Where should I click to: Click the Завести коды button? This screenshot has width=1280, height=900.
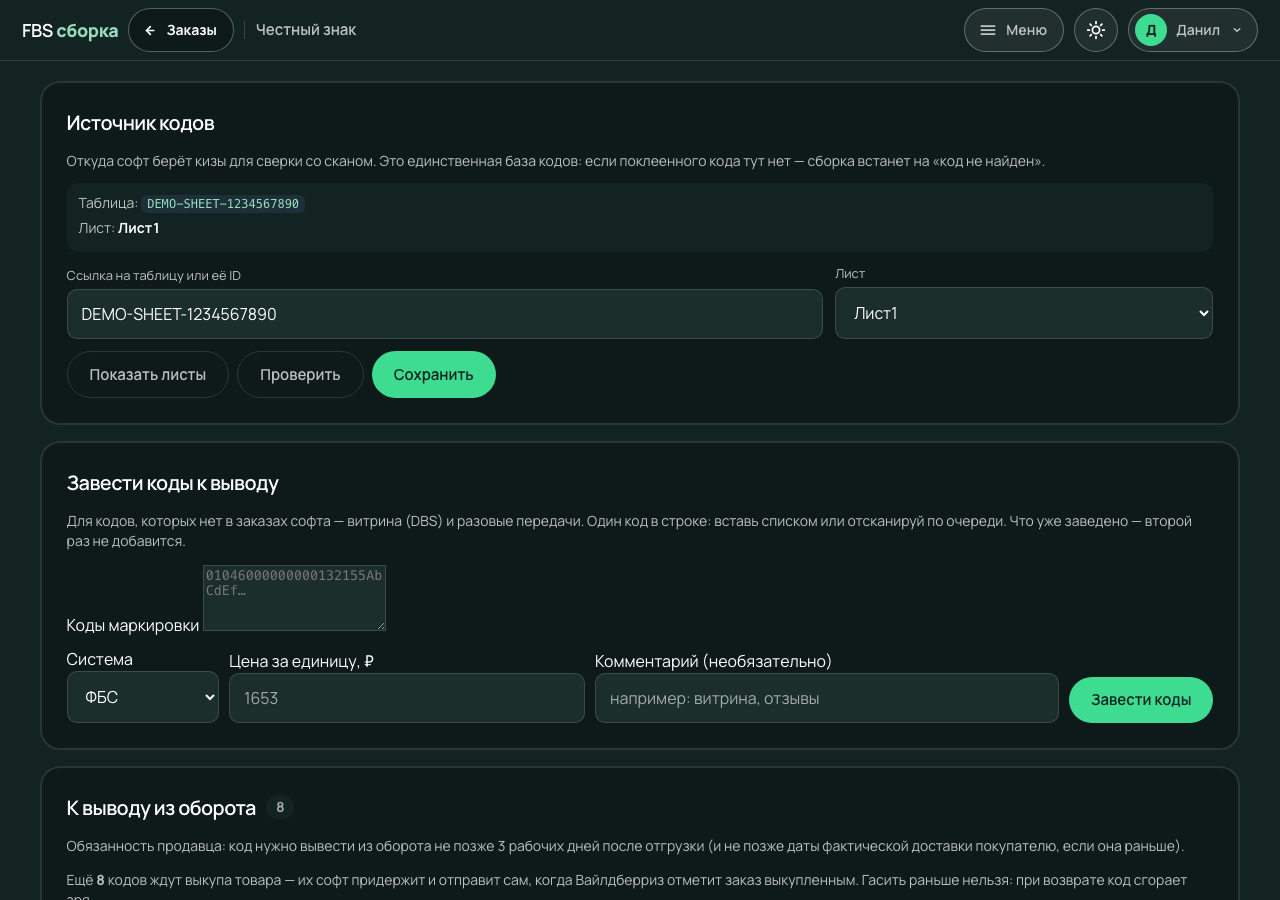pos(1141,700)
